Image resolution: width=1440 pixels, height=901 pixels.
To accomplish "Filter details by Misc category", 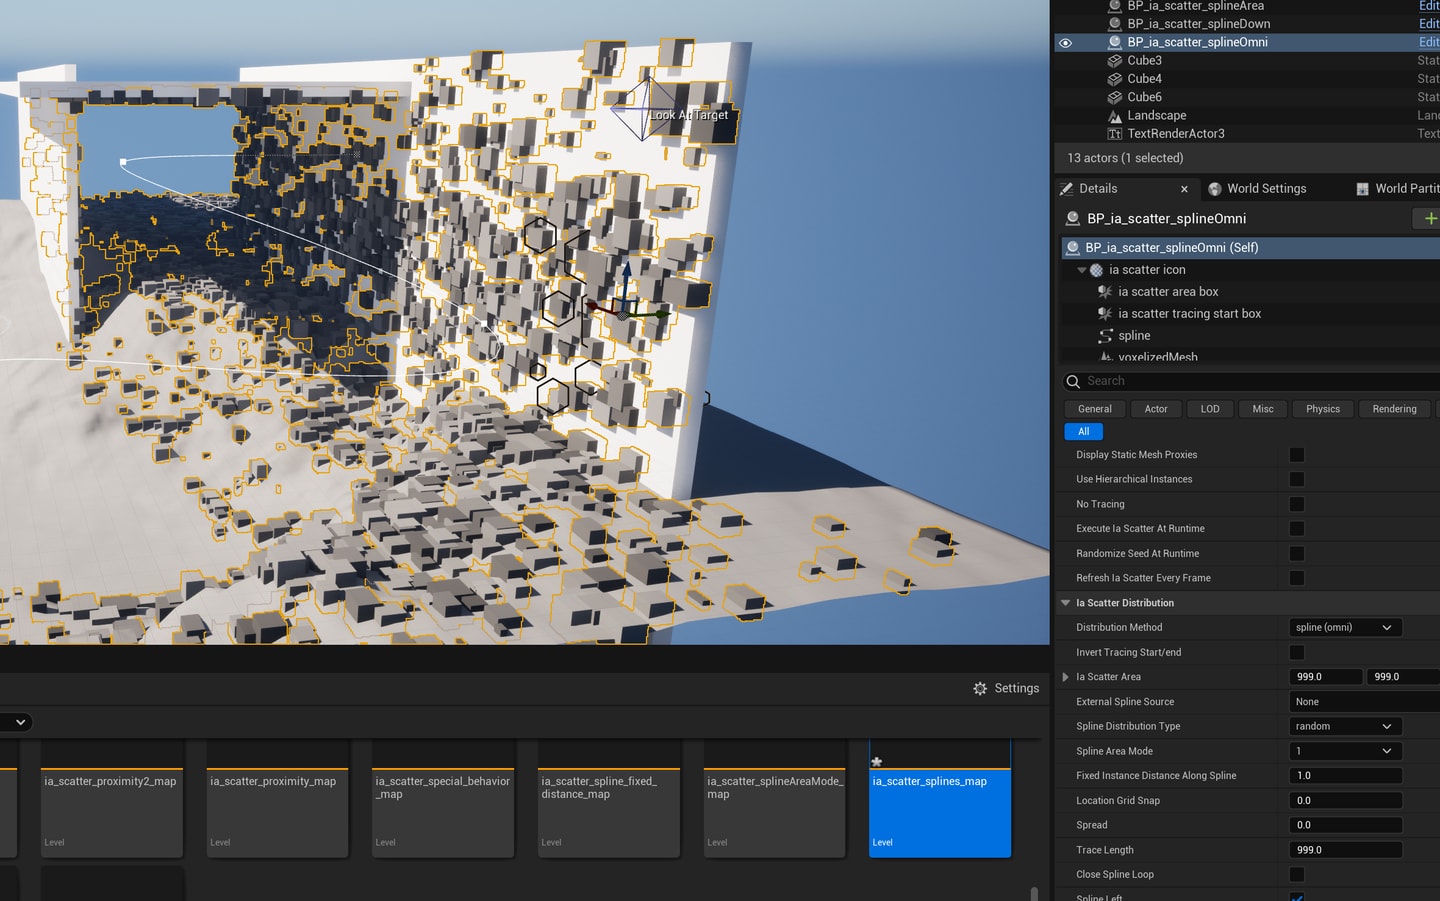I will pos(1263,409).
